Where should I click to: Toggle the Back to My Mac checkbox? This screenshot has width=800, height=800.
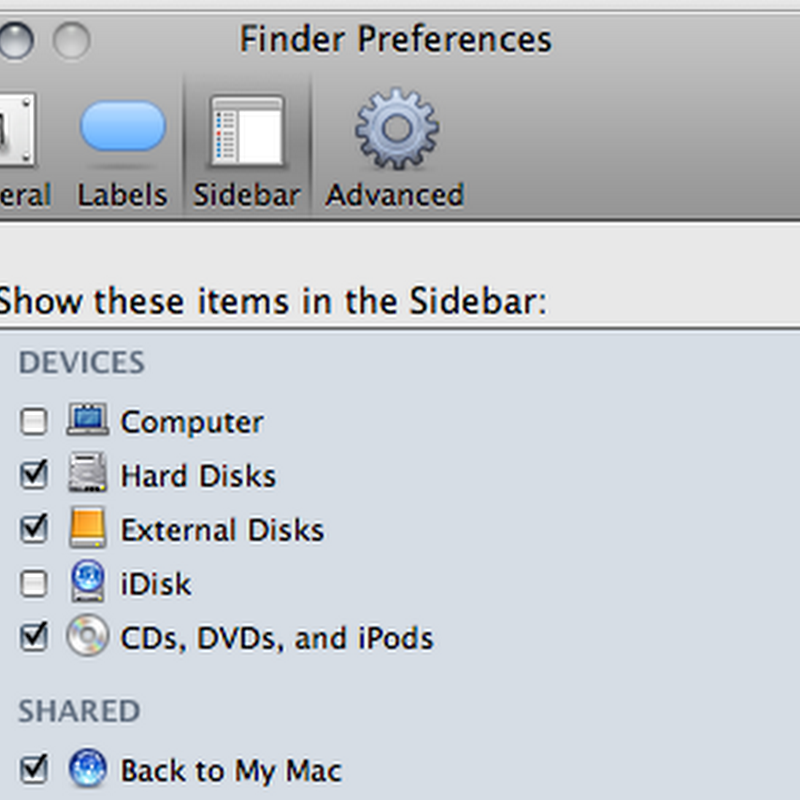tap(34, 770)
